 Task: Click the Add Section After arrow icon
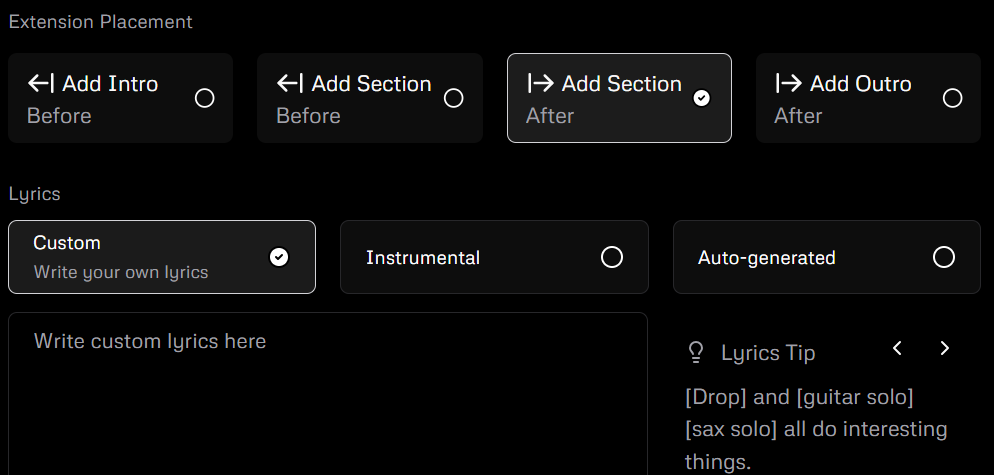(x=540, y=84)
